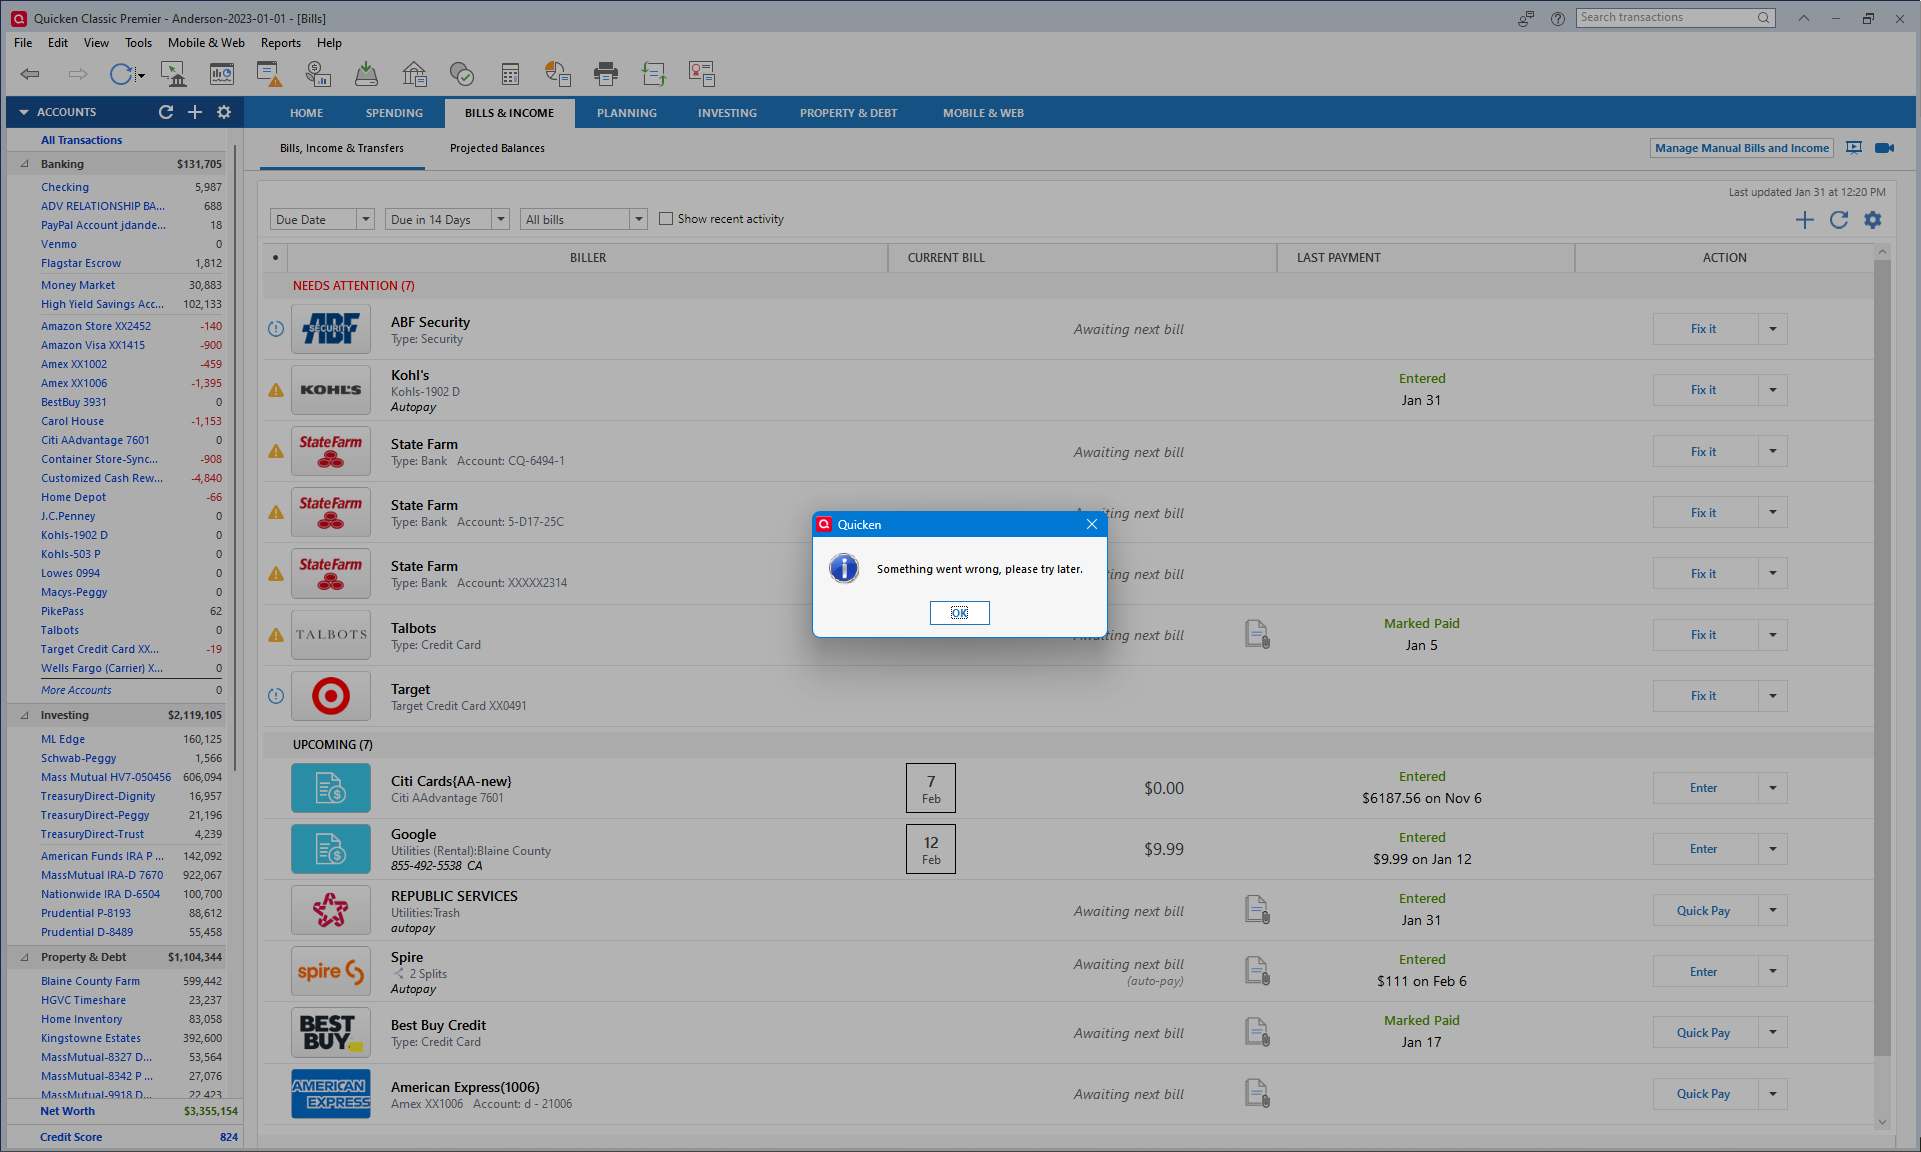1921x1152 pixels.
Task: Click the video camera help icon
Action: coord(1884,148)
